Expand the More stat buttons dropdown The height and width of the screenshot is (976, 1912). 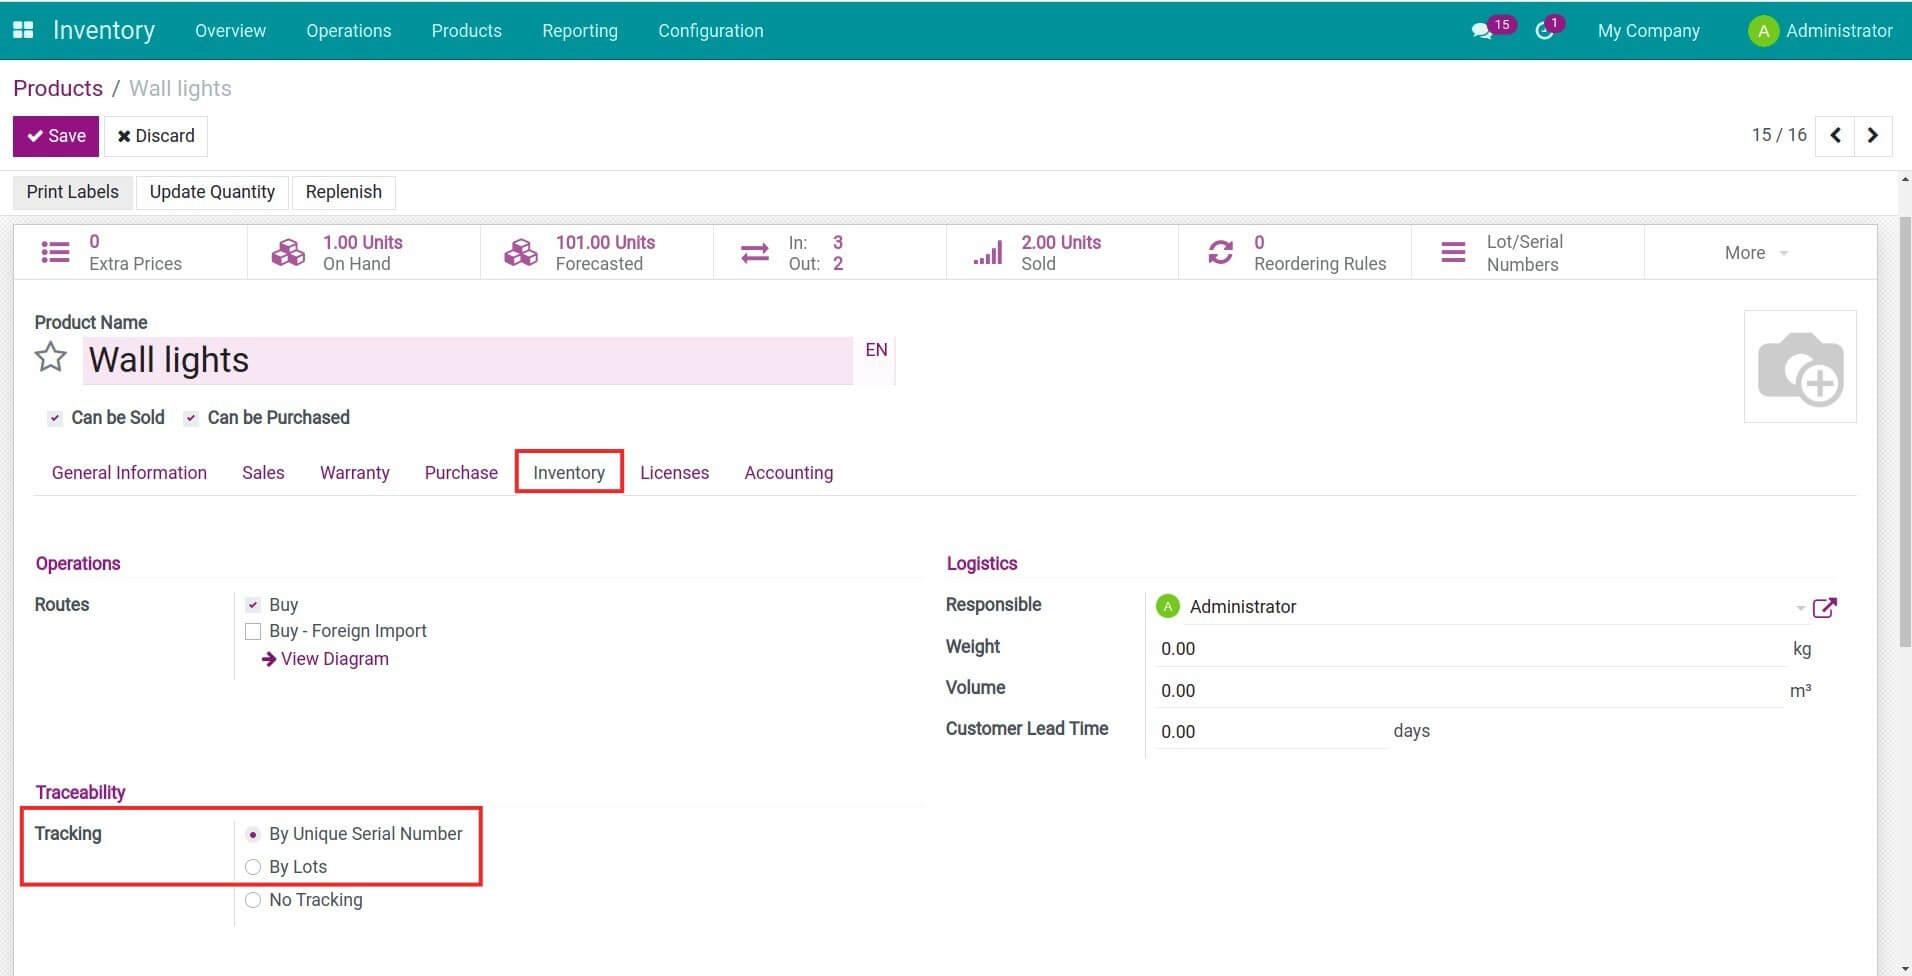pyautogui.click(x=1756, y=253)
